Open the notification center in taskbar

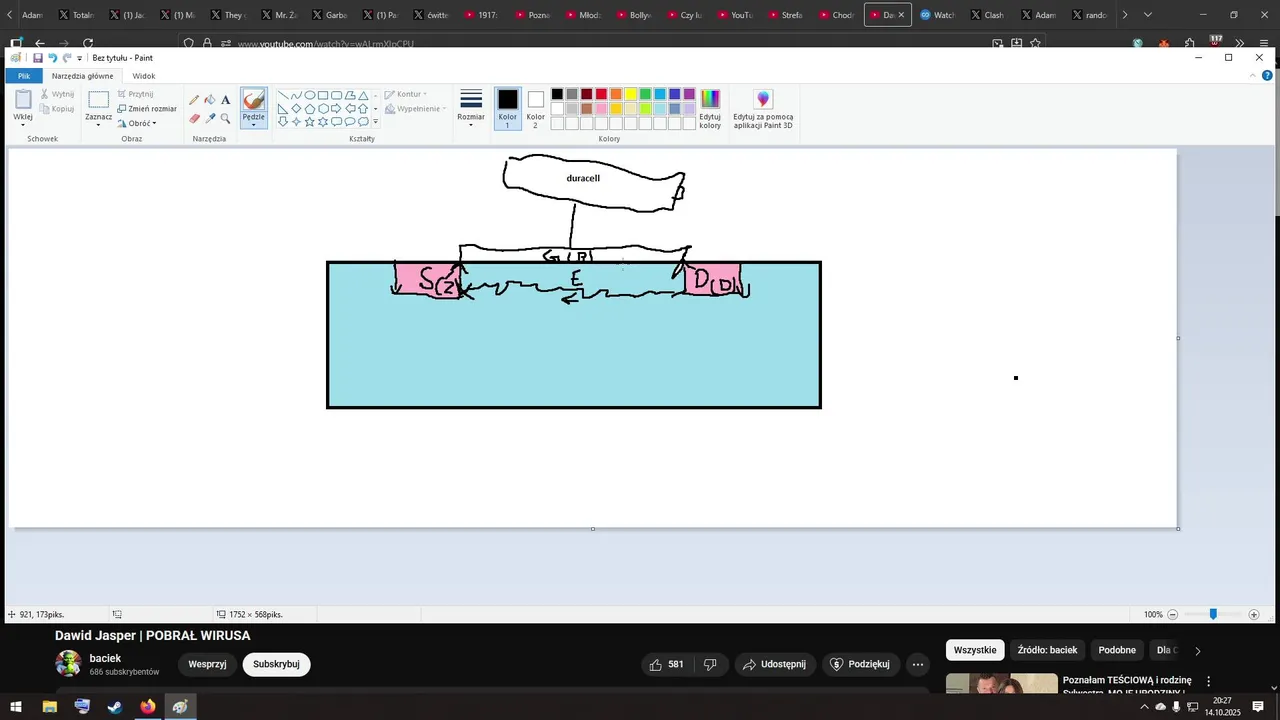tap(1258, 707)
